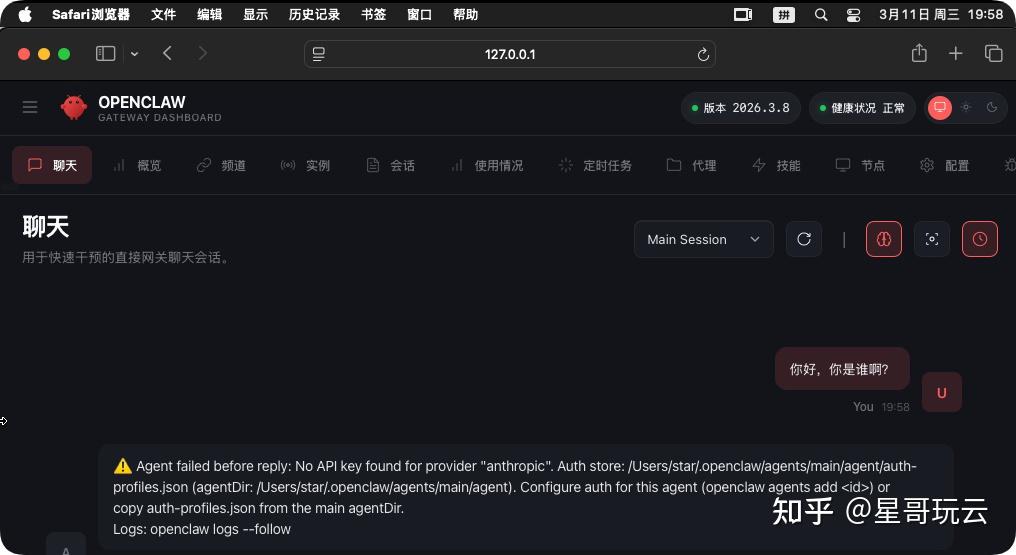Click the 版本 2026.3.8 badge
Viewport: 1016px width, 555px height.
point(741,108)
